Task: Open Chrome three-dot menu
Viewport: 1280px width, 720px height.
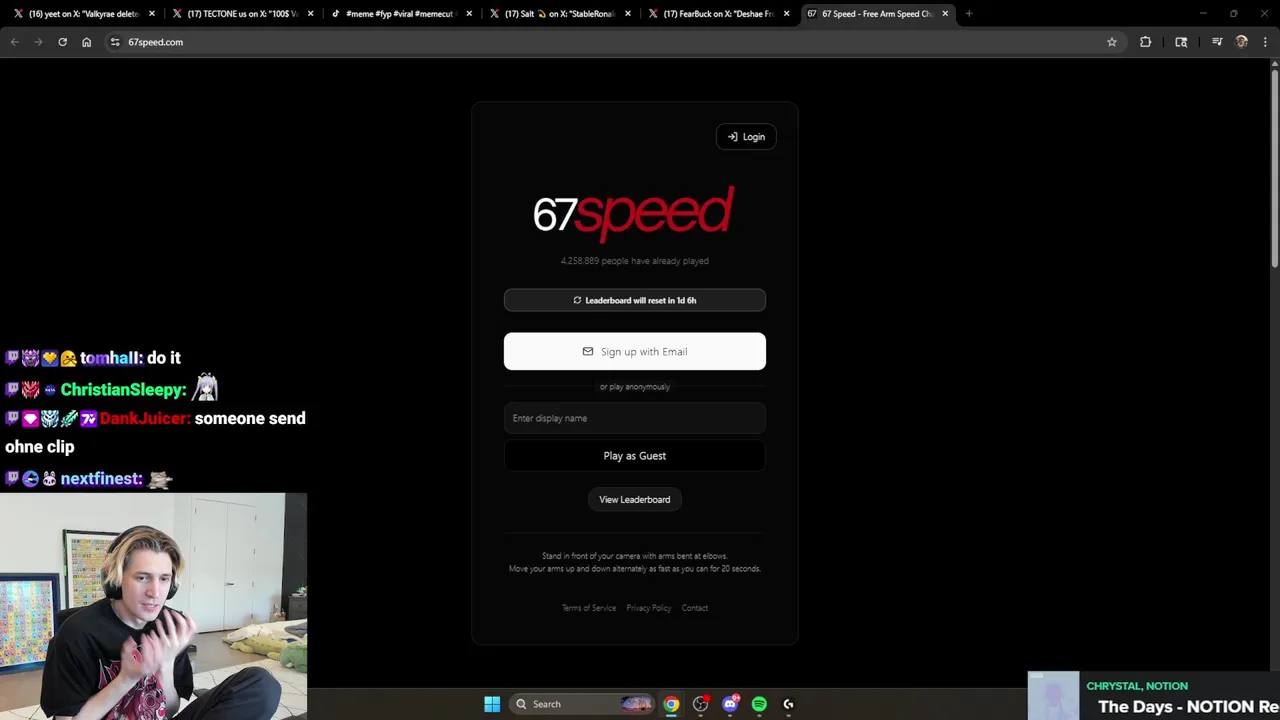Action: pyautogui.click(x=1265, y=42)
